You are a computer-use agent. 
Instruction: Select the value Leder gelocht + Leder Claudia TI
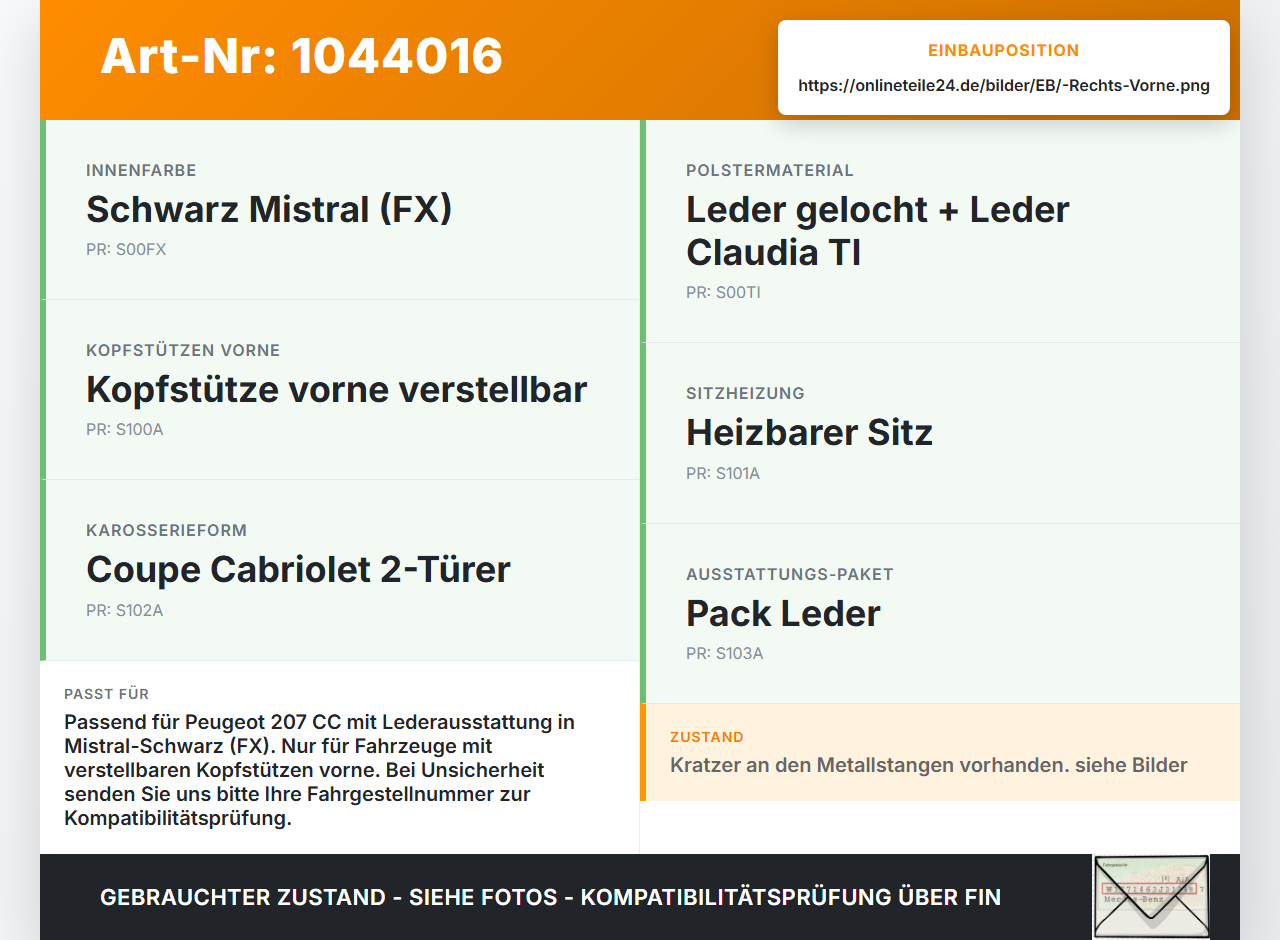click(x=878, y=231)
